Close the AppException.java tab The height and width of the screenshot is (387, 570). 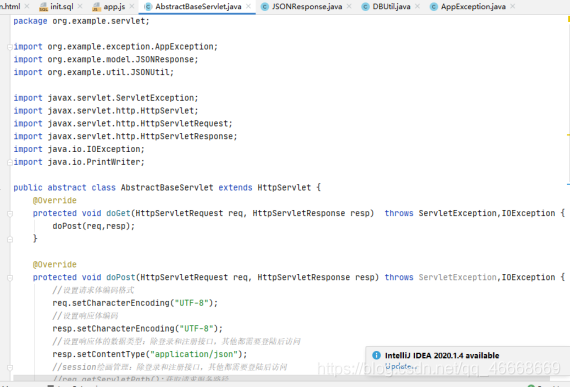513,6
